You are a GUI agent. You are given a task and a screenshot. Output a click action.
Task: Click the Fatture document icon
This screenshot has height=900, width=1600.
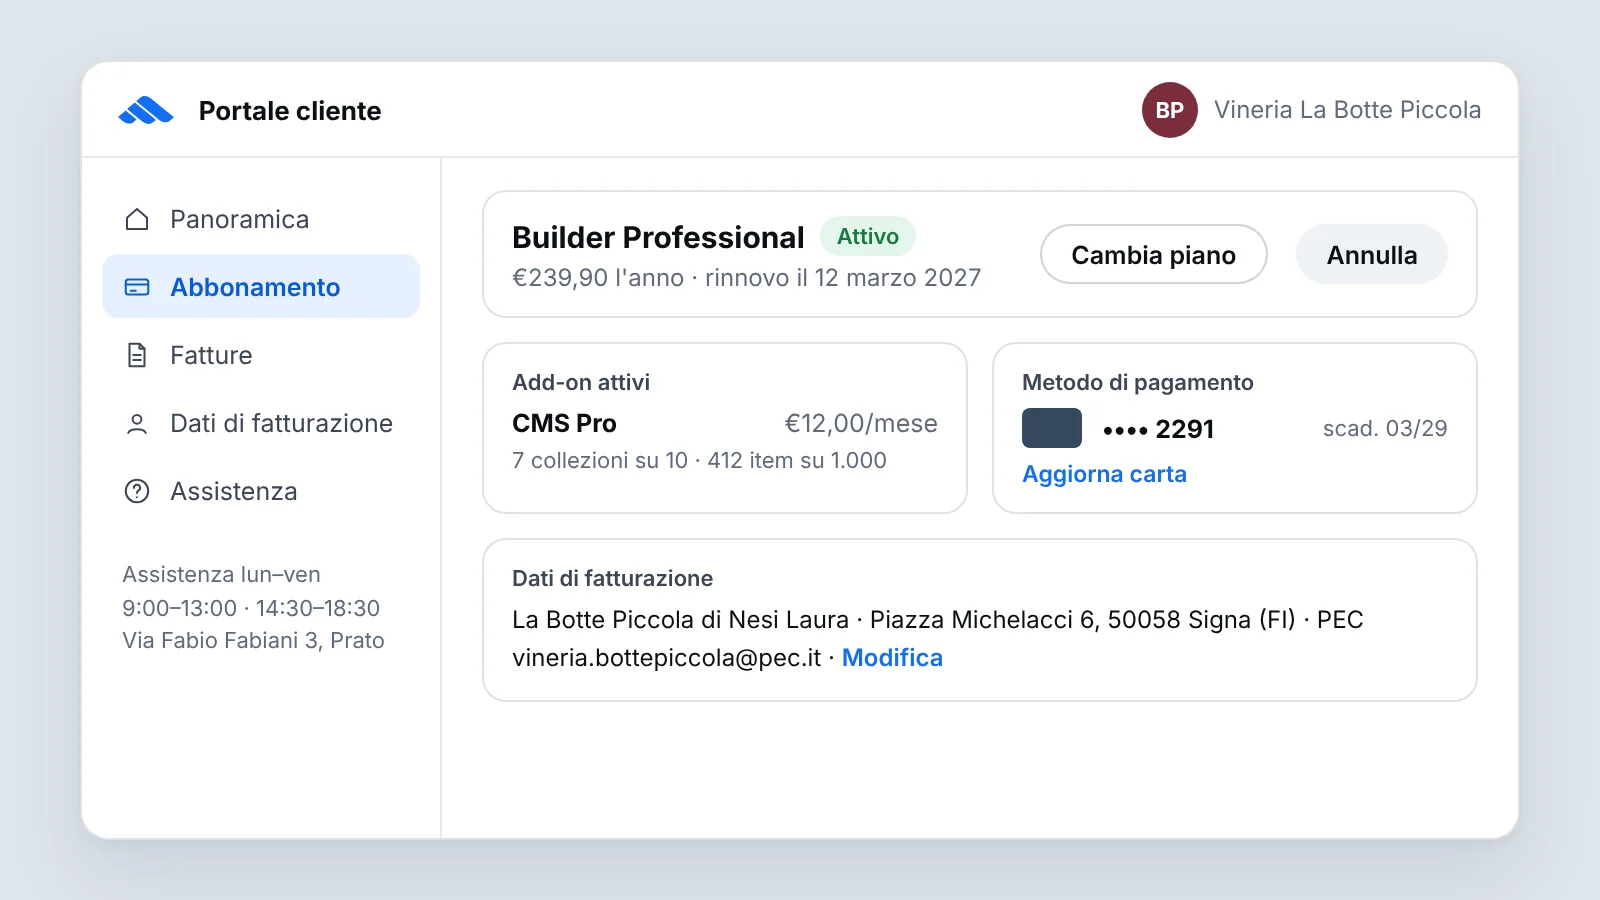click(x=137, y=355)
